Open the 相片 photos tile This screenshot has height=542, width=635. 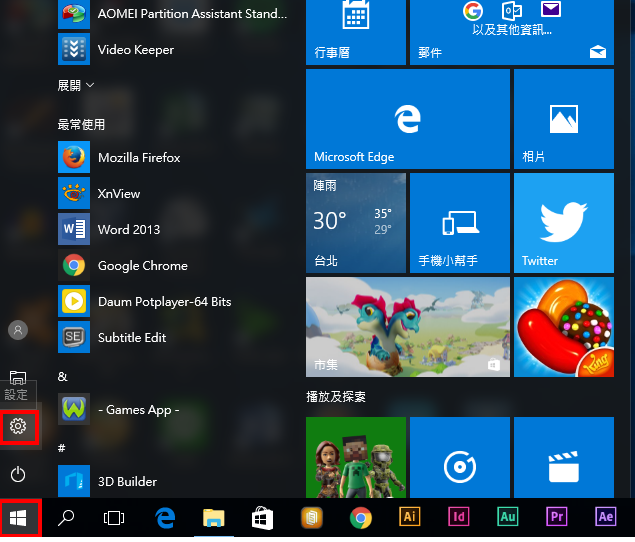[564, 119]
